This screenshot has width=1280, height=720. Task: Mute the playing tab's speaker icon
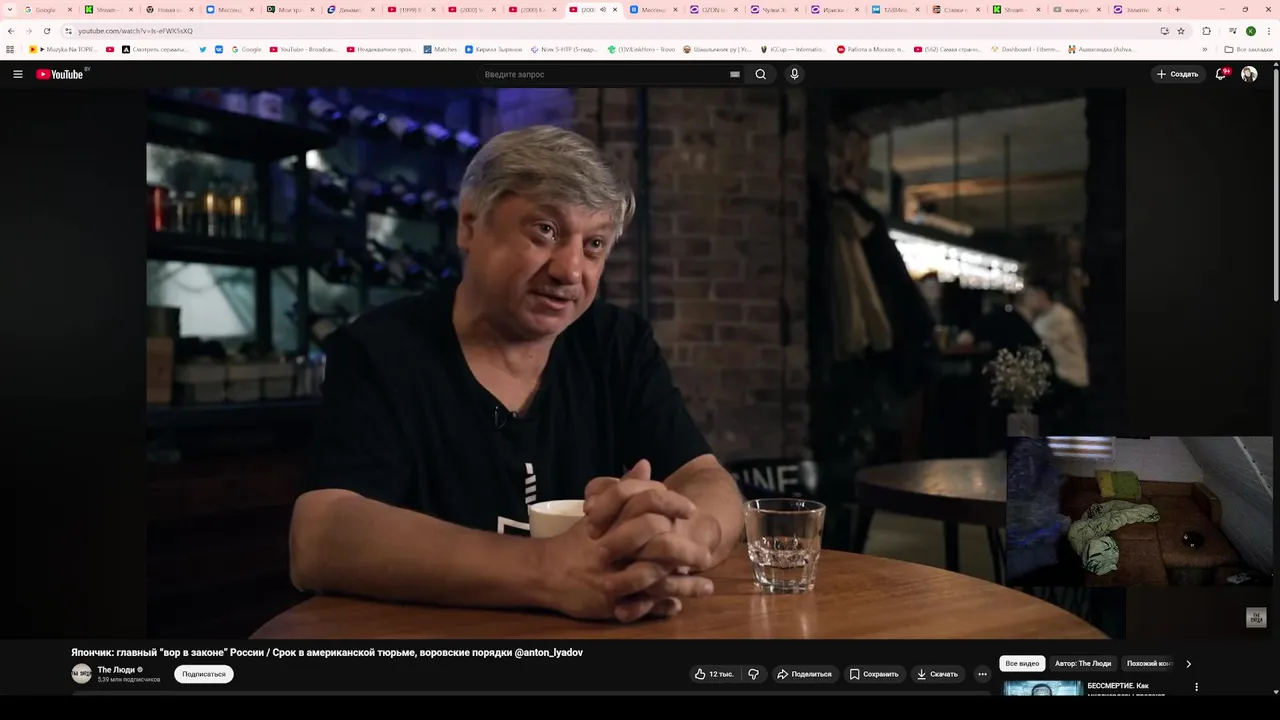pyautogui.click(x=603, y=10)
